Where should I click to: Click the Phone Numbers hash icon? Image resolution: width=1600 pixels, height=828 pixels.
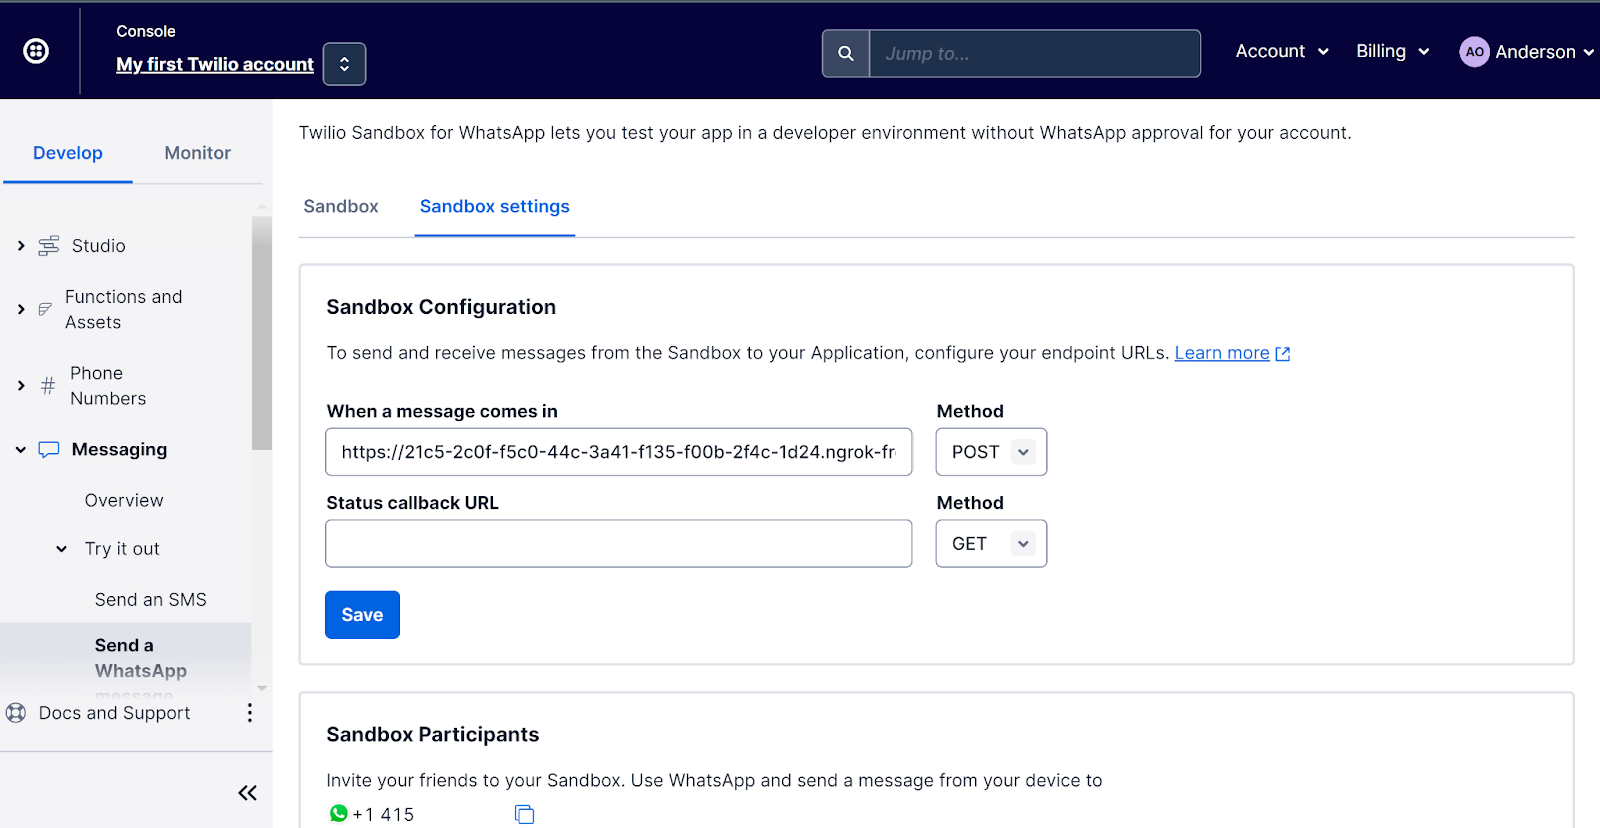click(47, 386)
